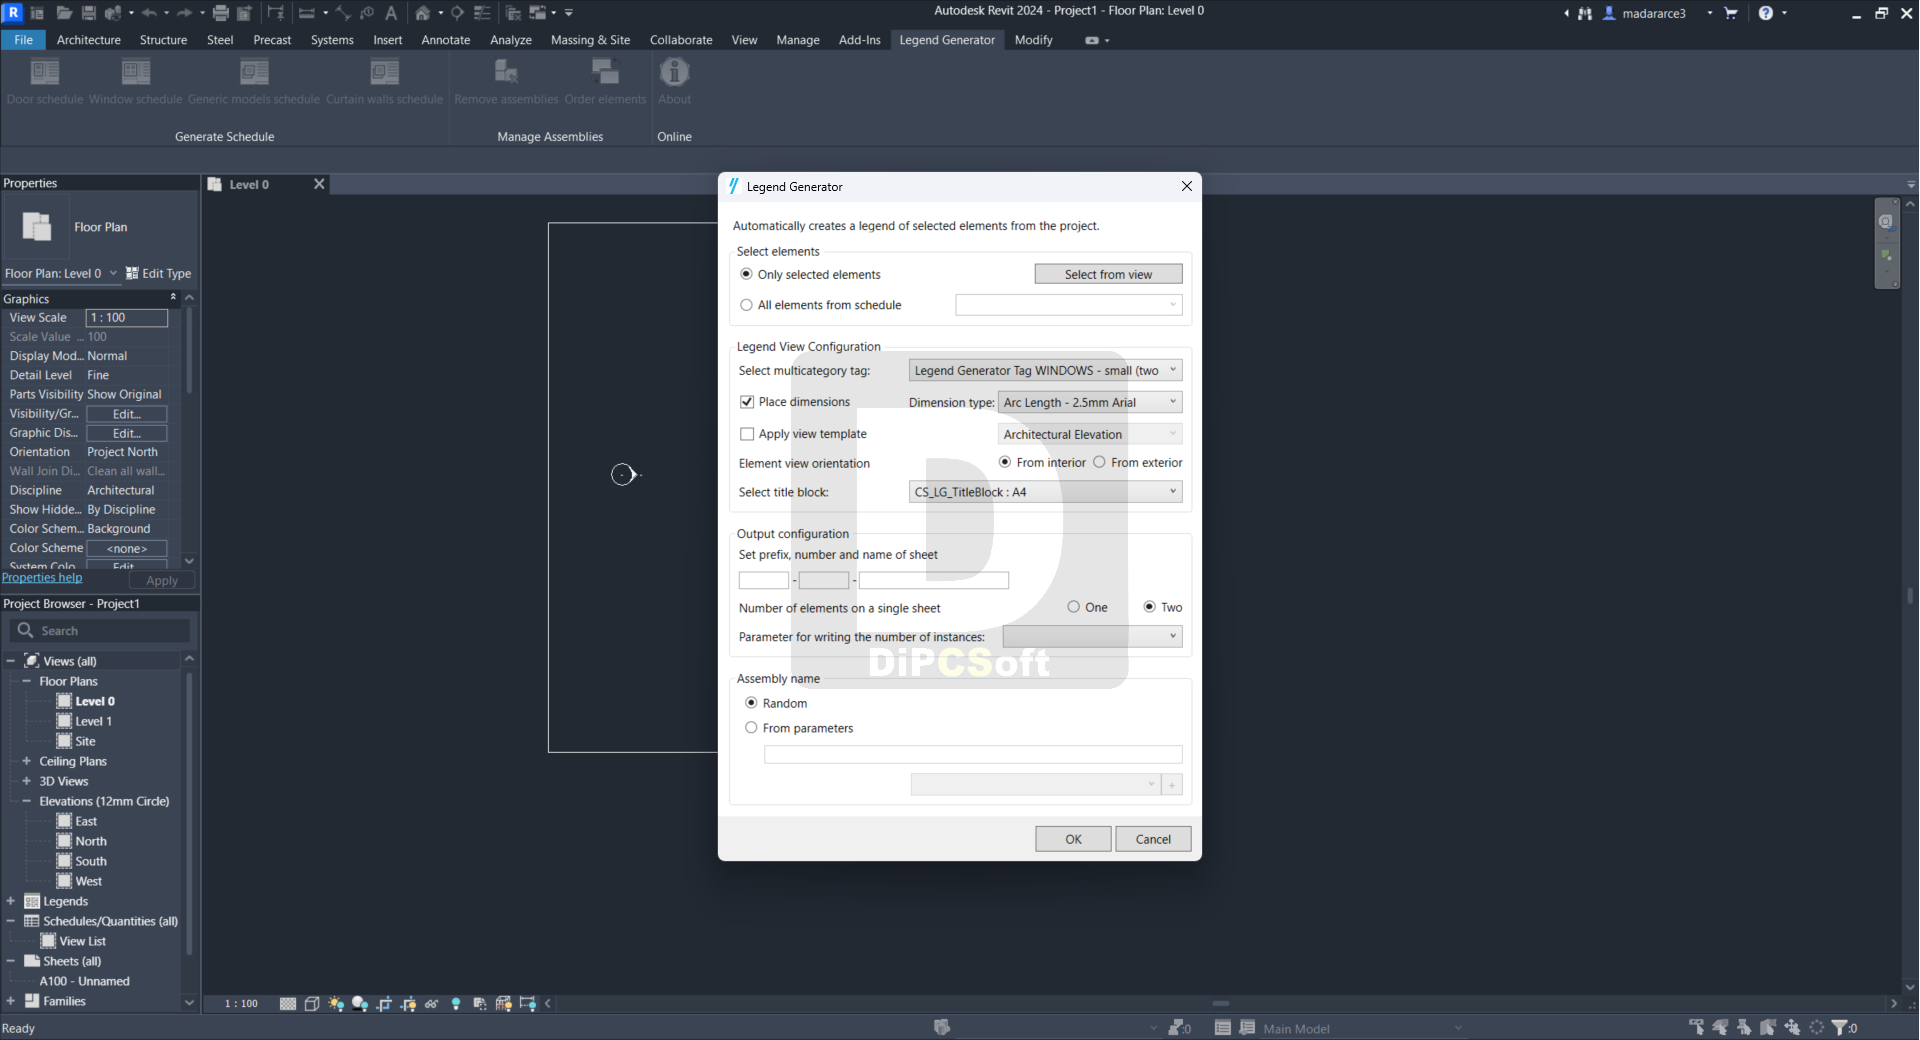Viewport: 1920px width, 1040px height.
Task: Open the number of instances parameter dropdown
Action: click(1092, 637)
